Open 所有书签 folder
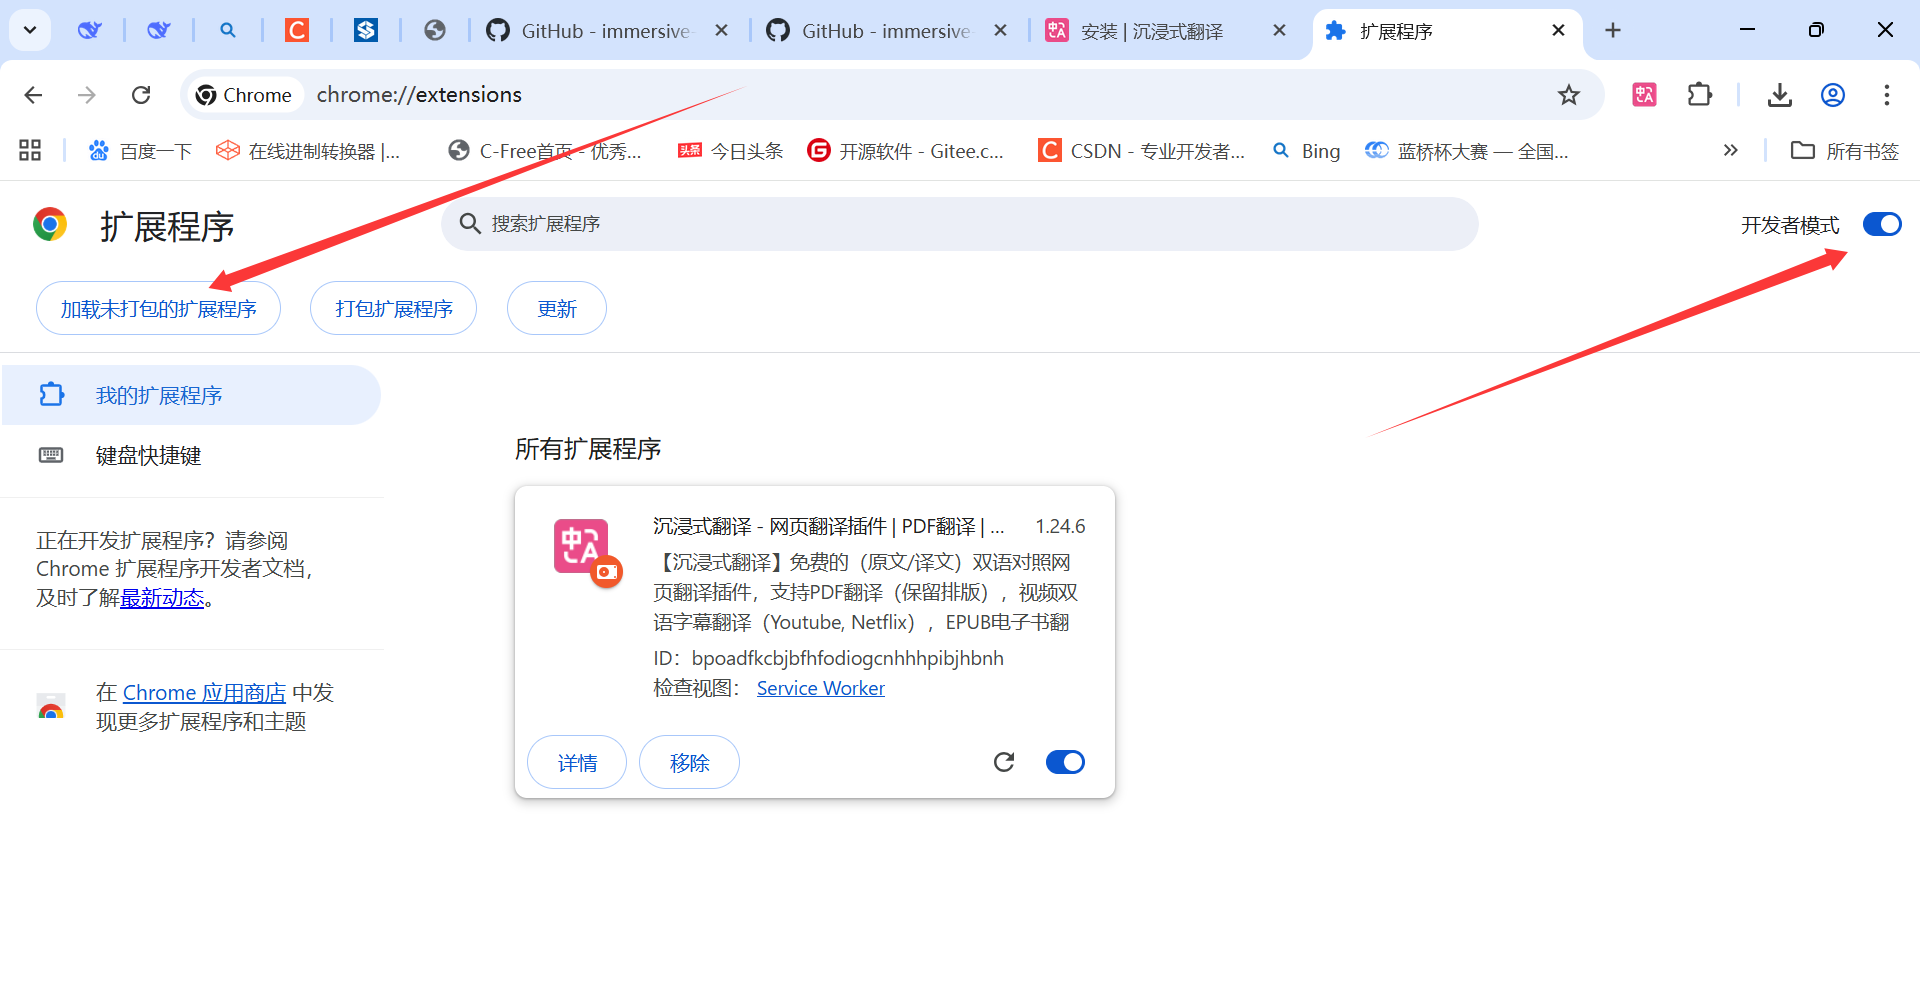The height and width of the screenshot is (1008, 1920). pyautogui.click(x=1844, y=151)
